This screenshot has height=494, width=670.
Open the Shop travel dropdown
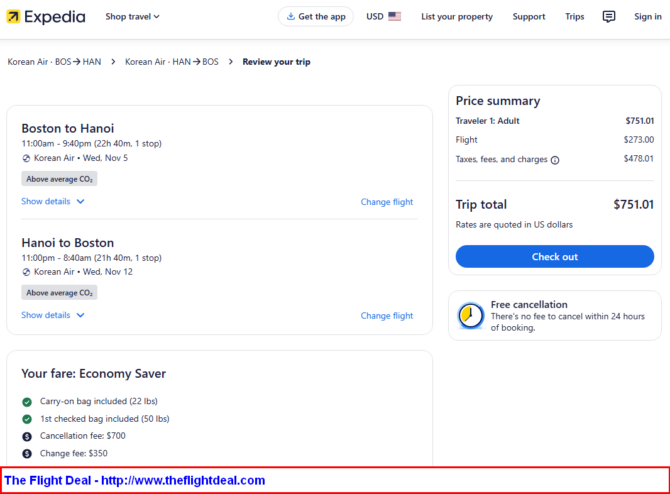pos(132,16)
